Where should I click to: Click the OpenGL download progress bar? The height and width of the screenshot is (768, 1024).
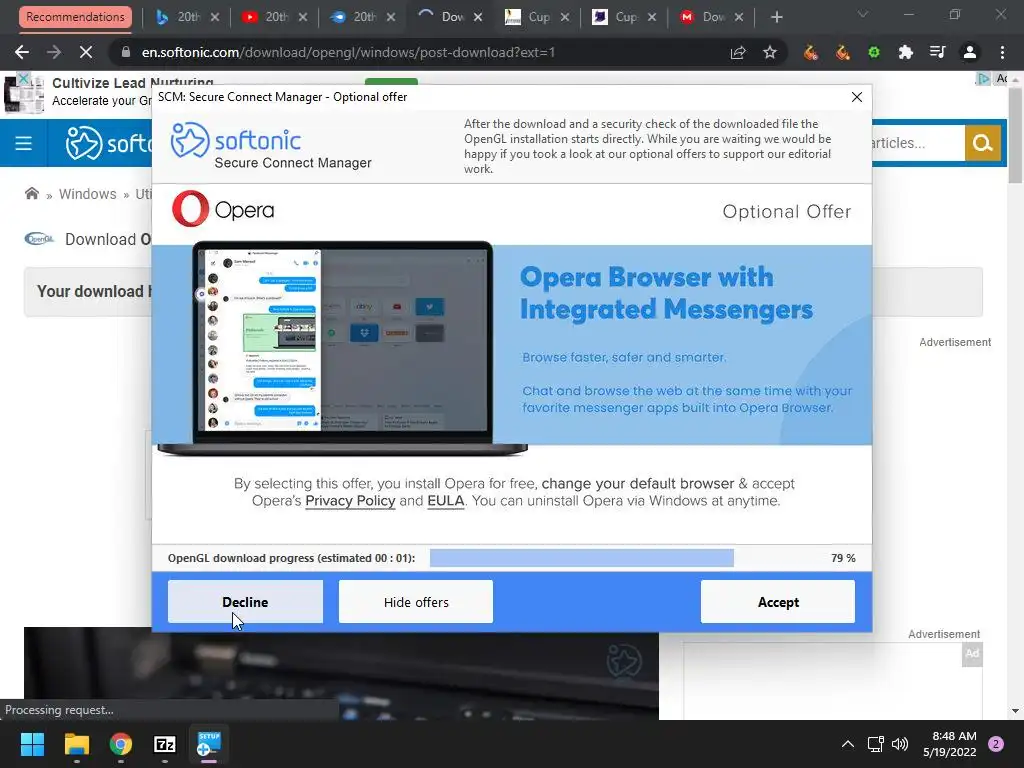click(x=582, y=558)
